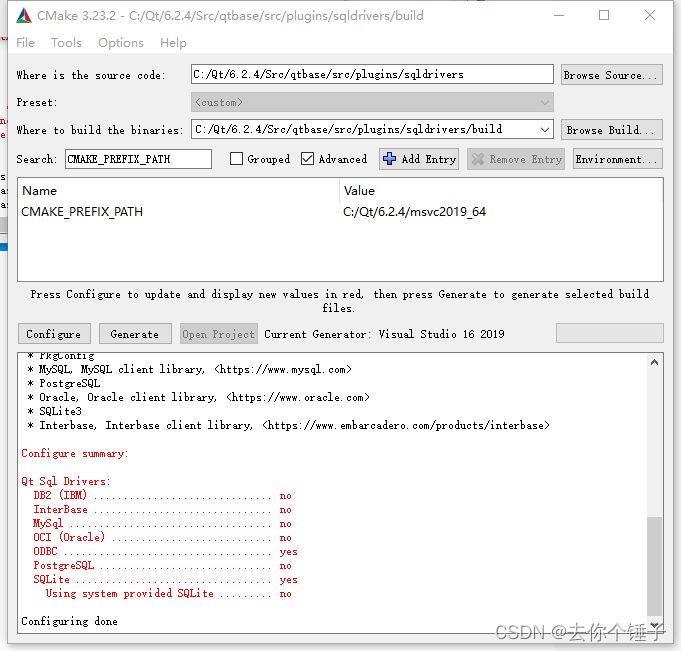Screen dimensions: 681x651
Task: Click the 'Using system provided SQLite' line
Action: [x=169, y=593]
